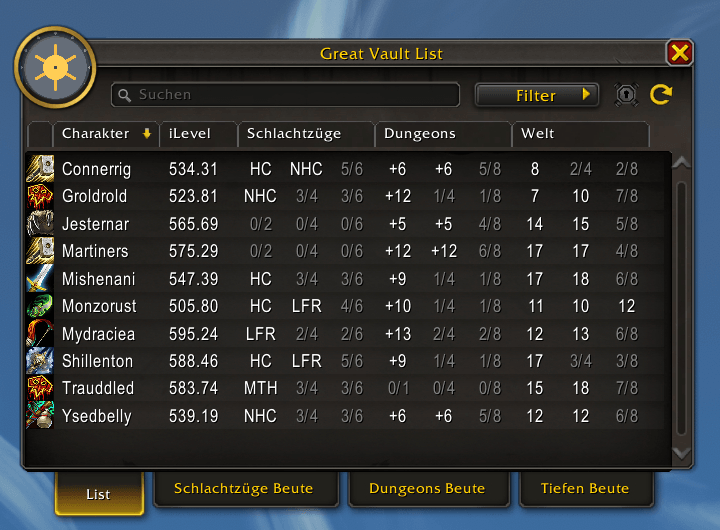
Task: Click the scrollbar up arrow
Action: (x=681, y=163)
